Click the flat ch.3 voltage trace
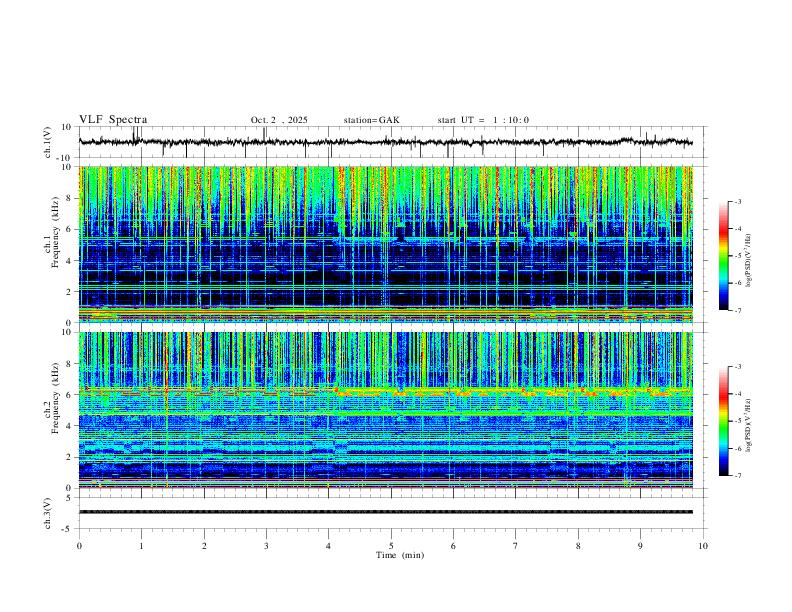This screenshot has height=612, width=792. 385,512
